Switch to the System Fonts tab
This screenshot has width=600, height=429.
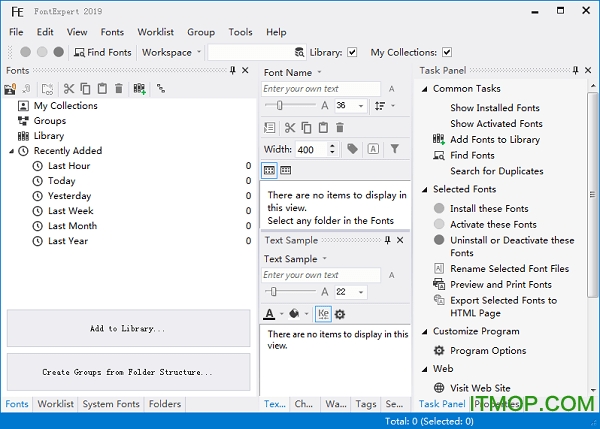tap(111, 404)
